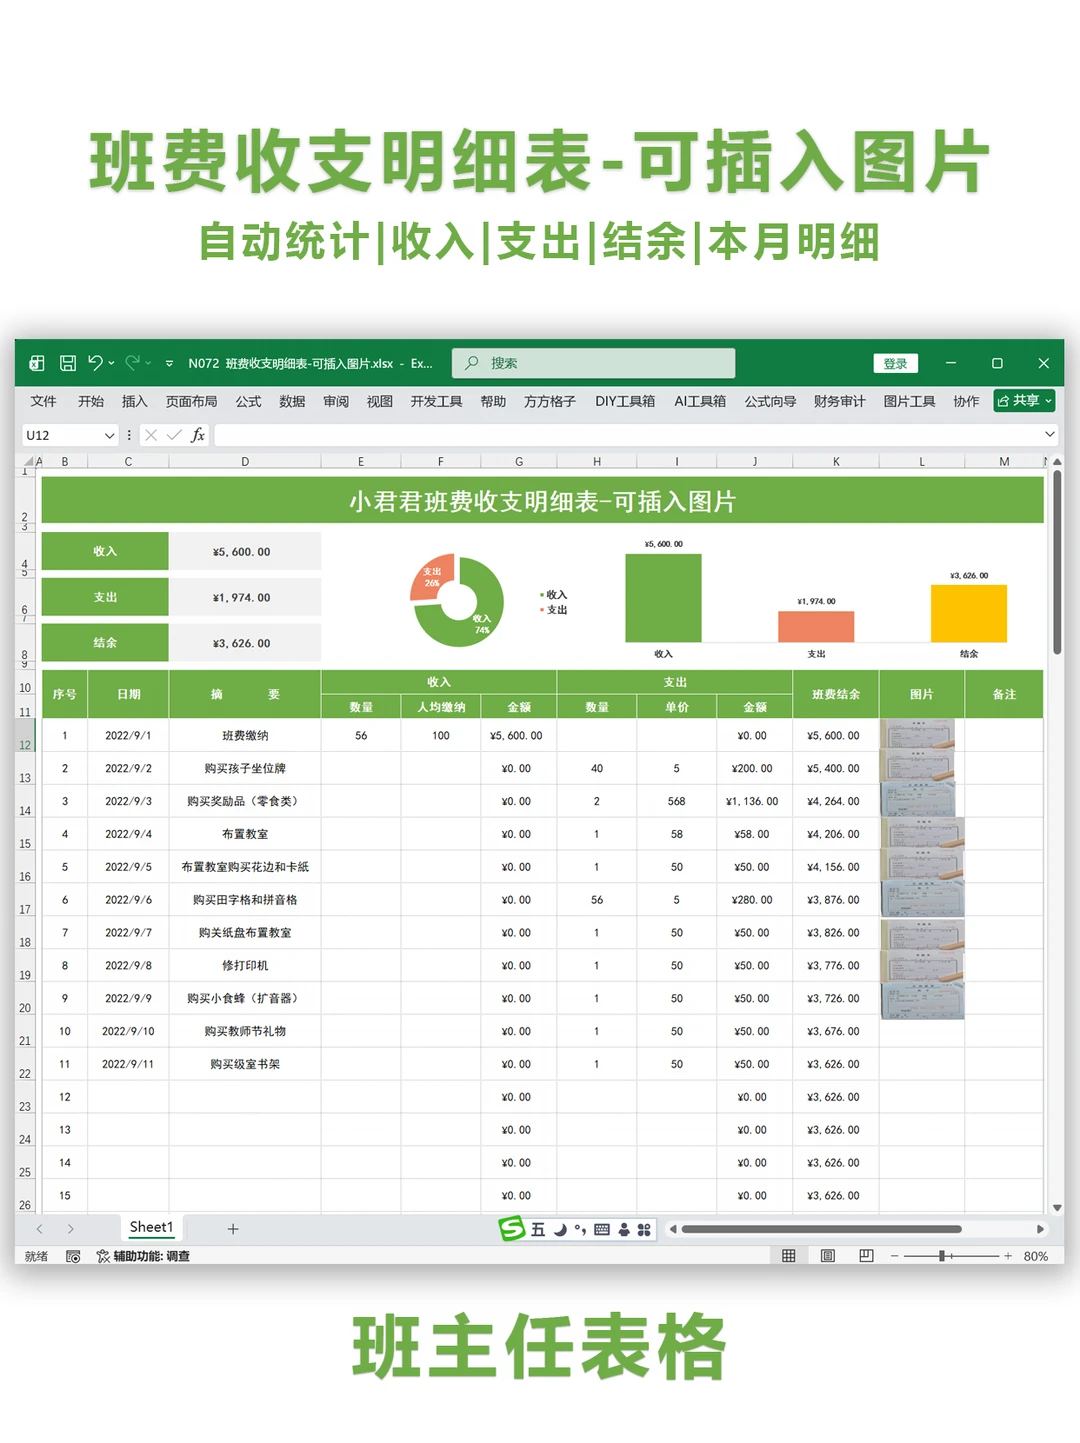Click 辅助功能: 调查 accessibility status
The image size is (1080, 1443).
click(x=143, y=1256)
